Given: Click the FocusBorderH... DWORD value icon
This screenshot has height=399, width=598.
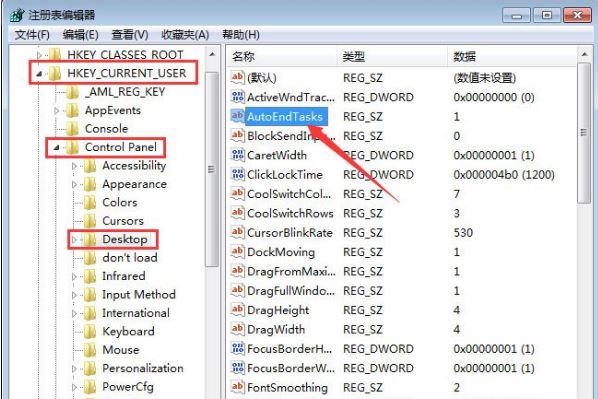Looking at the screenshot, I should coord(238,348).
